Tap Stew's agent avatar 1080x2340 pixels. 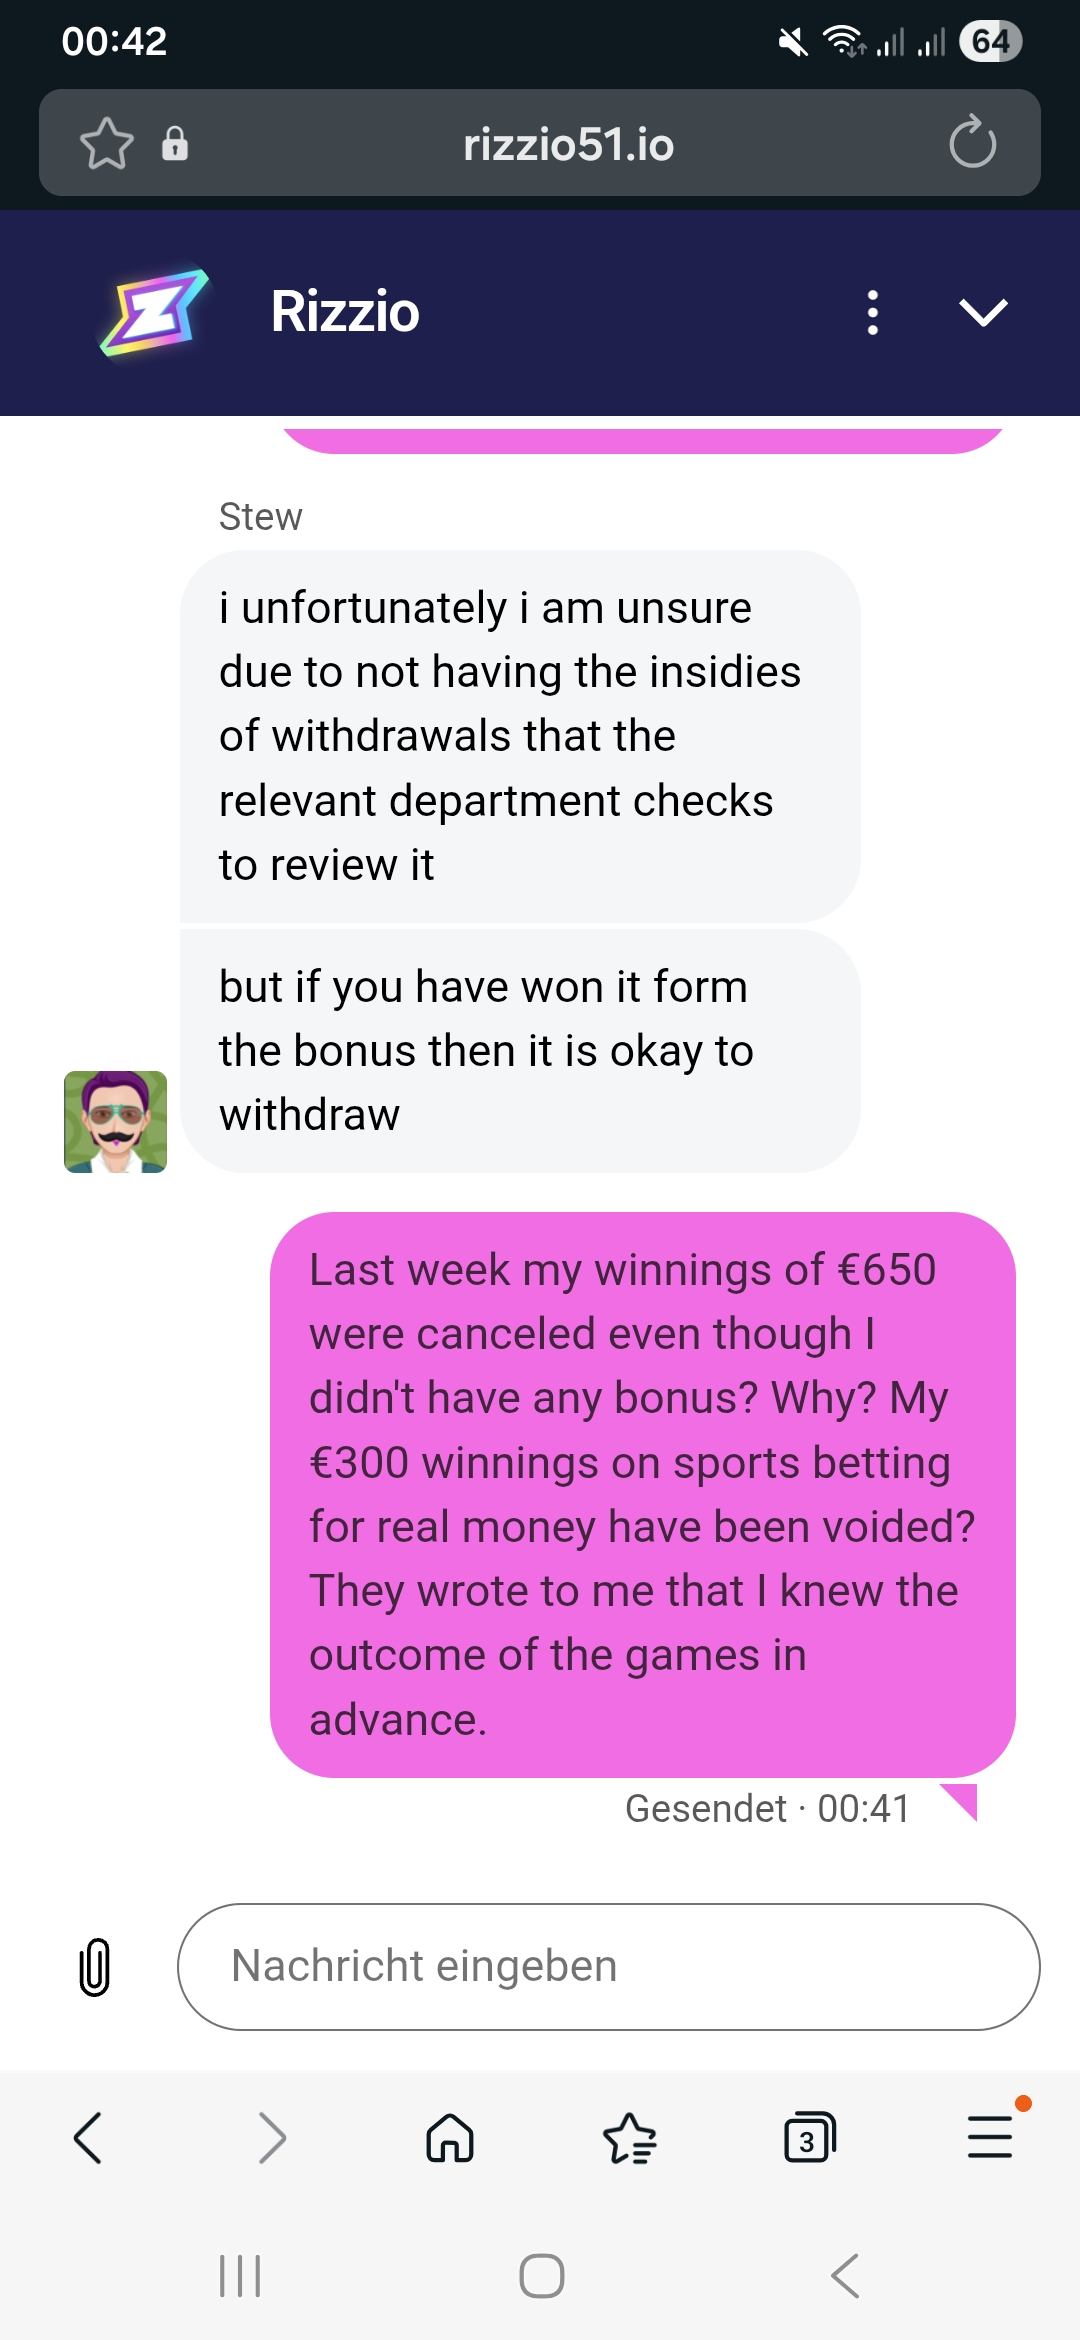tap(115, 1121)
